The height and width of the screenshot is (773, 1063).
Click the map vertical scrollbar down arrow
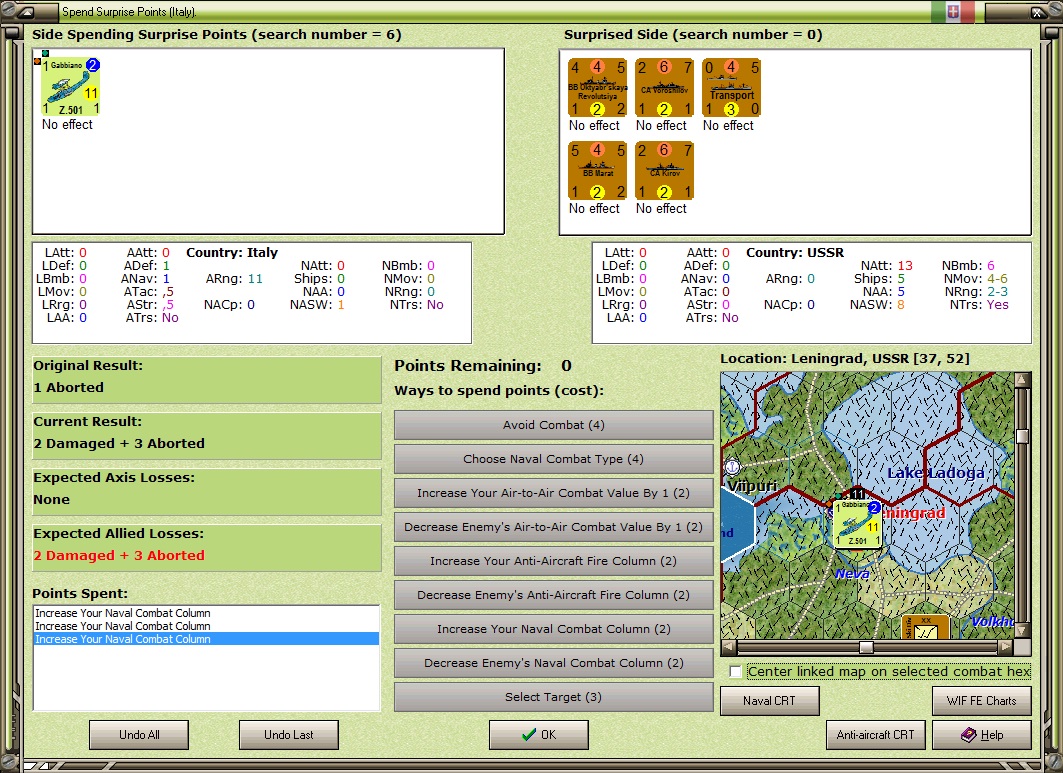click(x=1022, y=630)
